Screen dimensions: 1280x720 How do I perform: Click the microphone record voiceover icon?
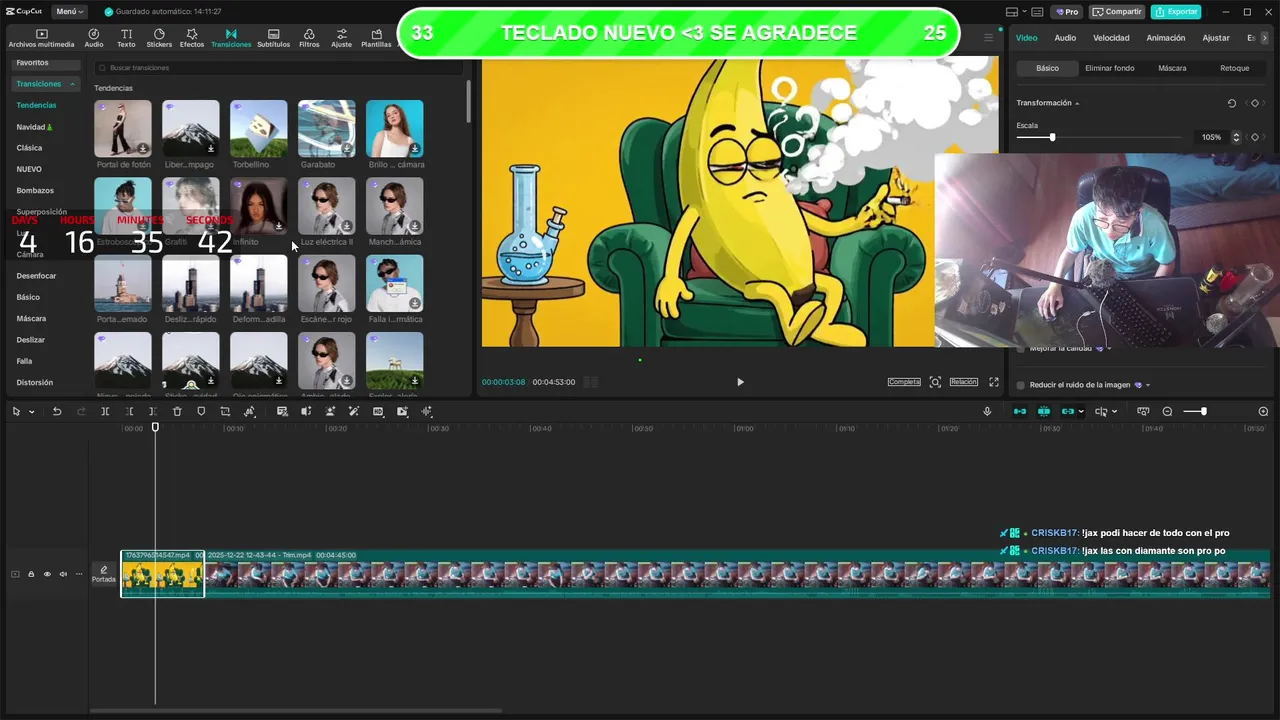coord(987,411)
